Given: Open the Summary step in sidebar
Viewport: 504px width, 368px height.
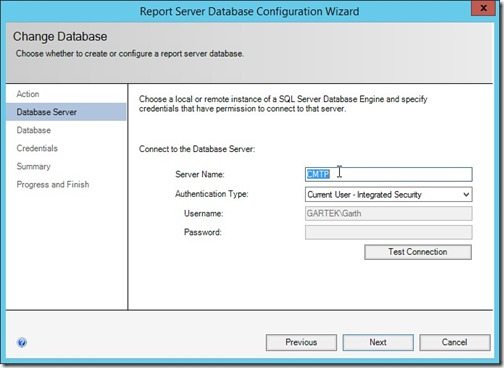Looking at the screenshot, I should [33, 166].
